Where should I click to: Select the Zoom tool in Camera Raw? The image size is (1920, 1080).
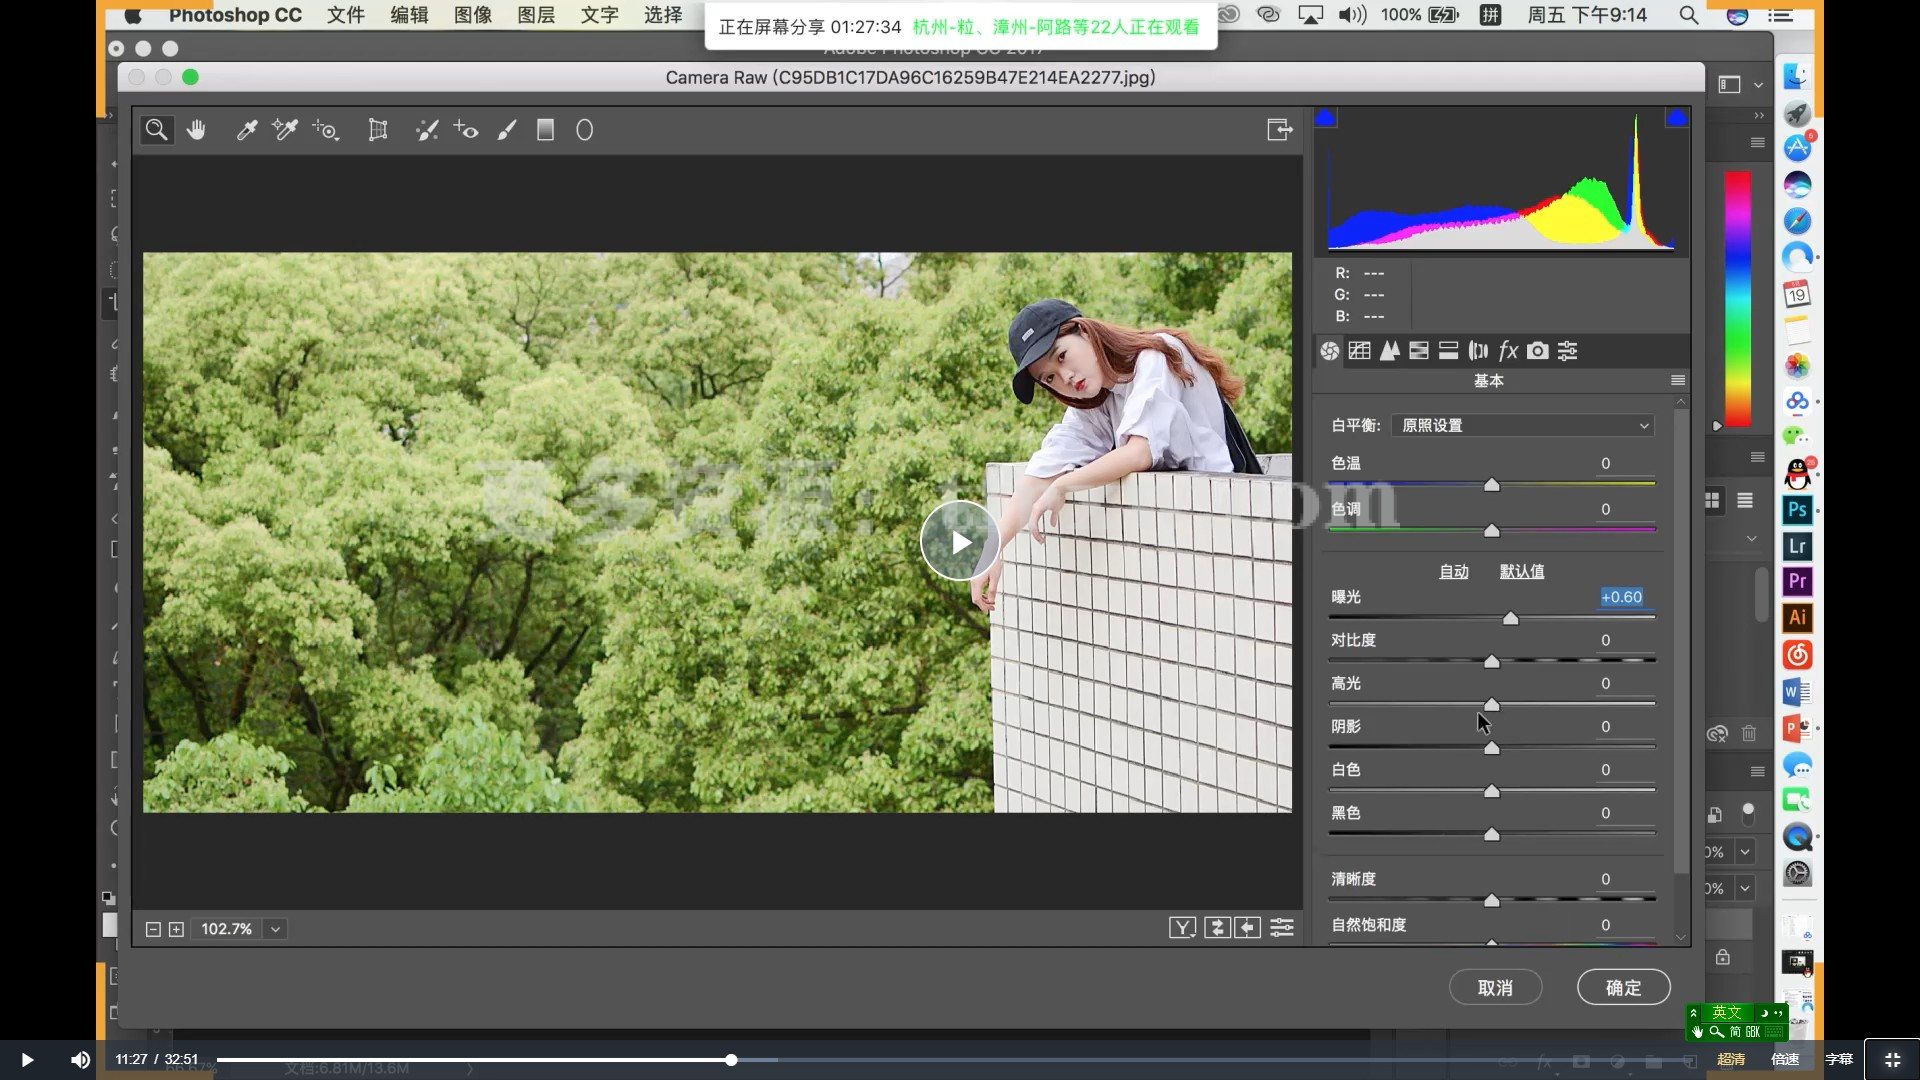click(x=156, y=130)
